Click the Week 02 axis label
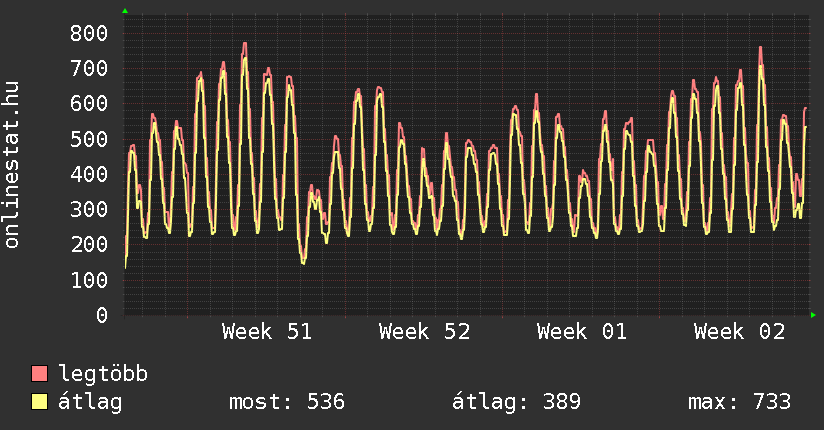Viewport: 824px width, 430px height. 739,332
